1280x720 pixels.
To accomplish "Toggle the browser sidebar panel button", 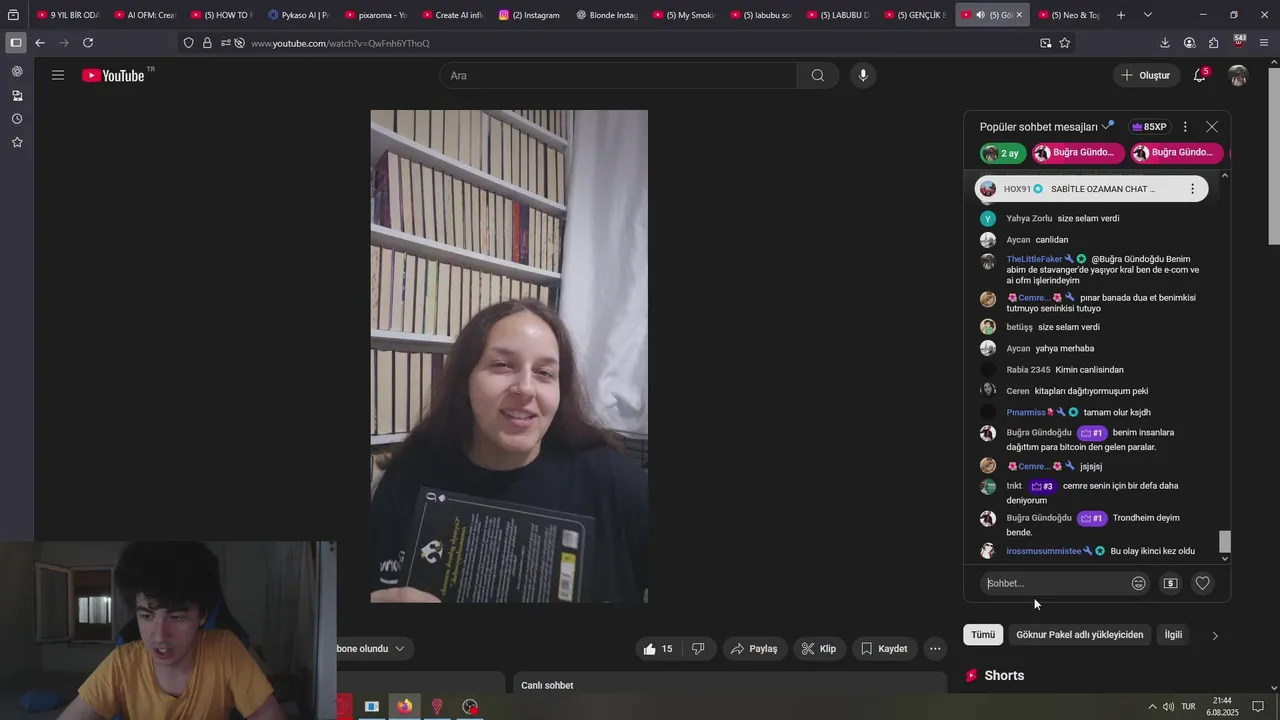I will [15, 43].
